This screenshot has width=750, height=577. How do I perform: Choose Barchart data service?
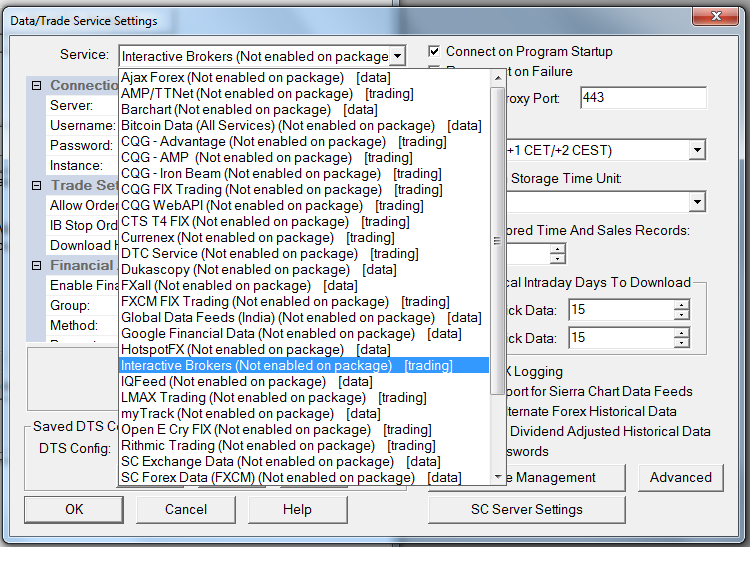click(x=304, y=110)
